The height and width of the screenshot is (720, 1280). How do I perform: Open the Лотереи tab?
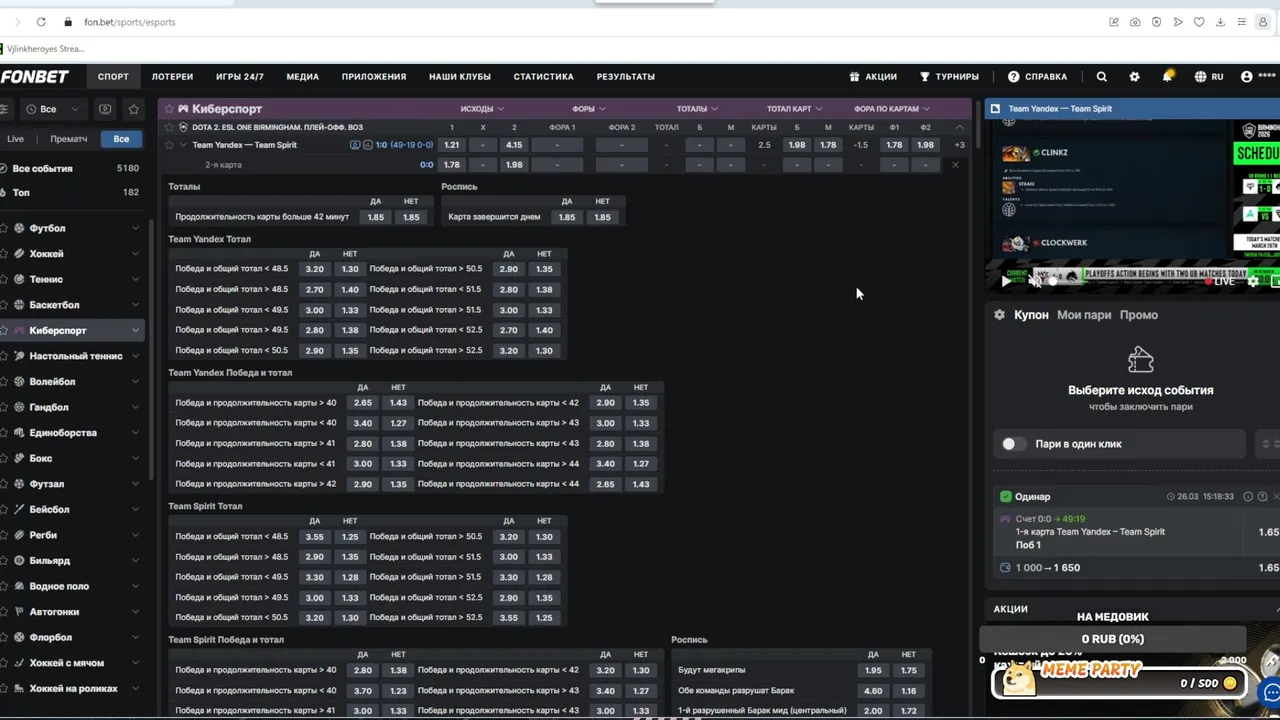tap(172, 76)
